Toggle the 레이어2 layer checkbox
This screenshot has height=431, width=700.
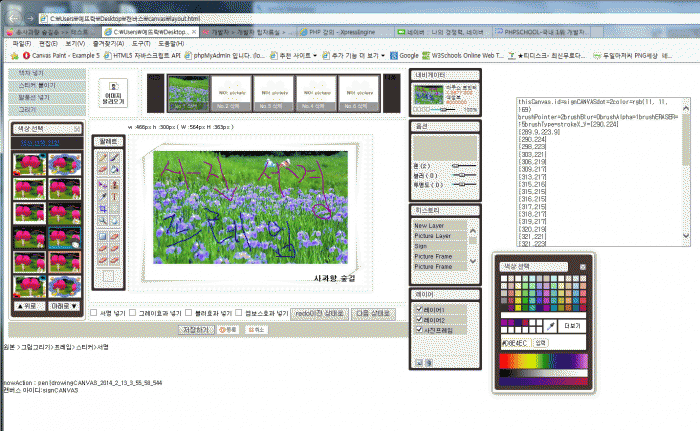pos(419,320)
